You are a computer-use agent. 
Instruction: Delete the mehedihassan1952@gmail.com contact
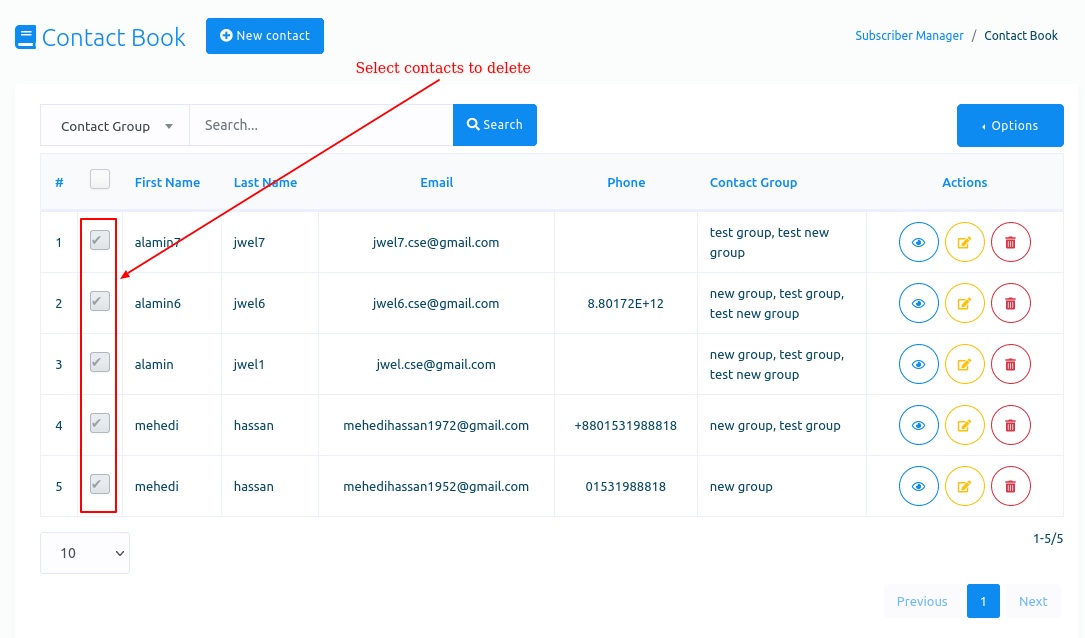point(1010,486)
